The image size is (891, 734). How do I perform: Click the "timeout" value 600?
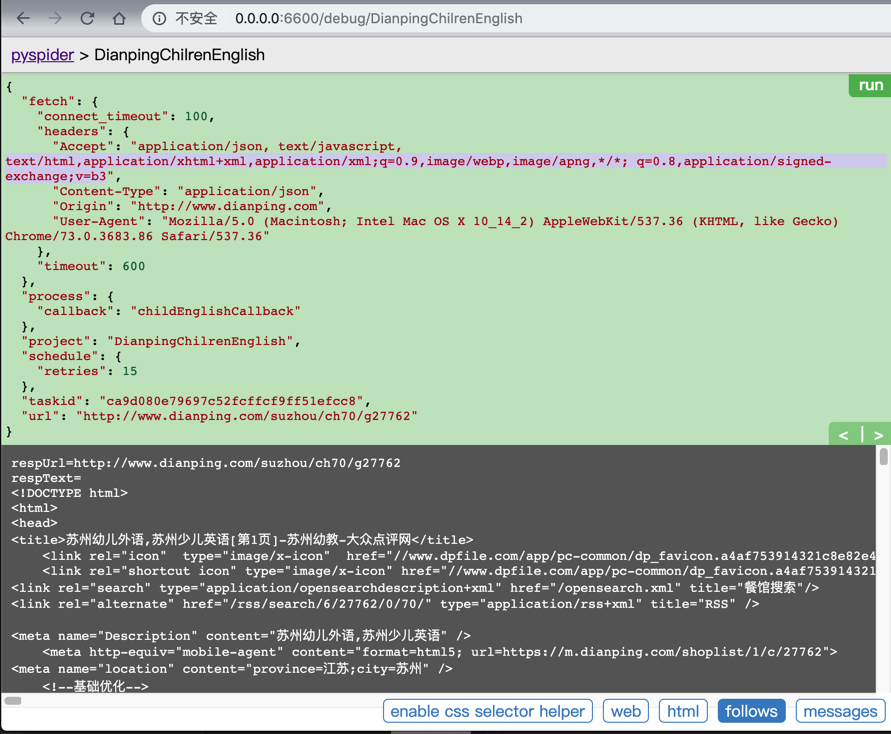click(134, 266)
